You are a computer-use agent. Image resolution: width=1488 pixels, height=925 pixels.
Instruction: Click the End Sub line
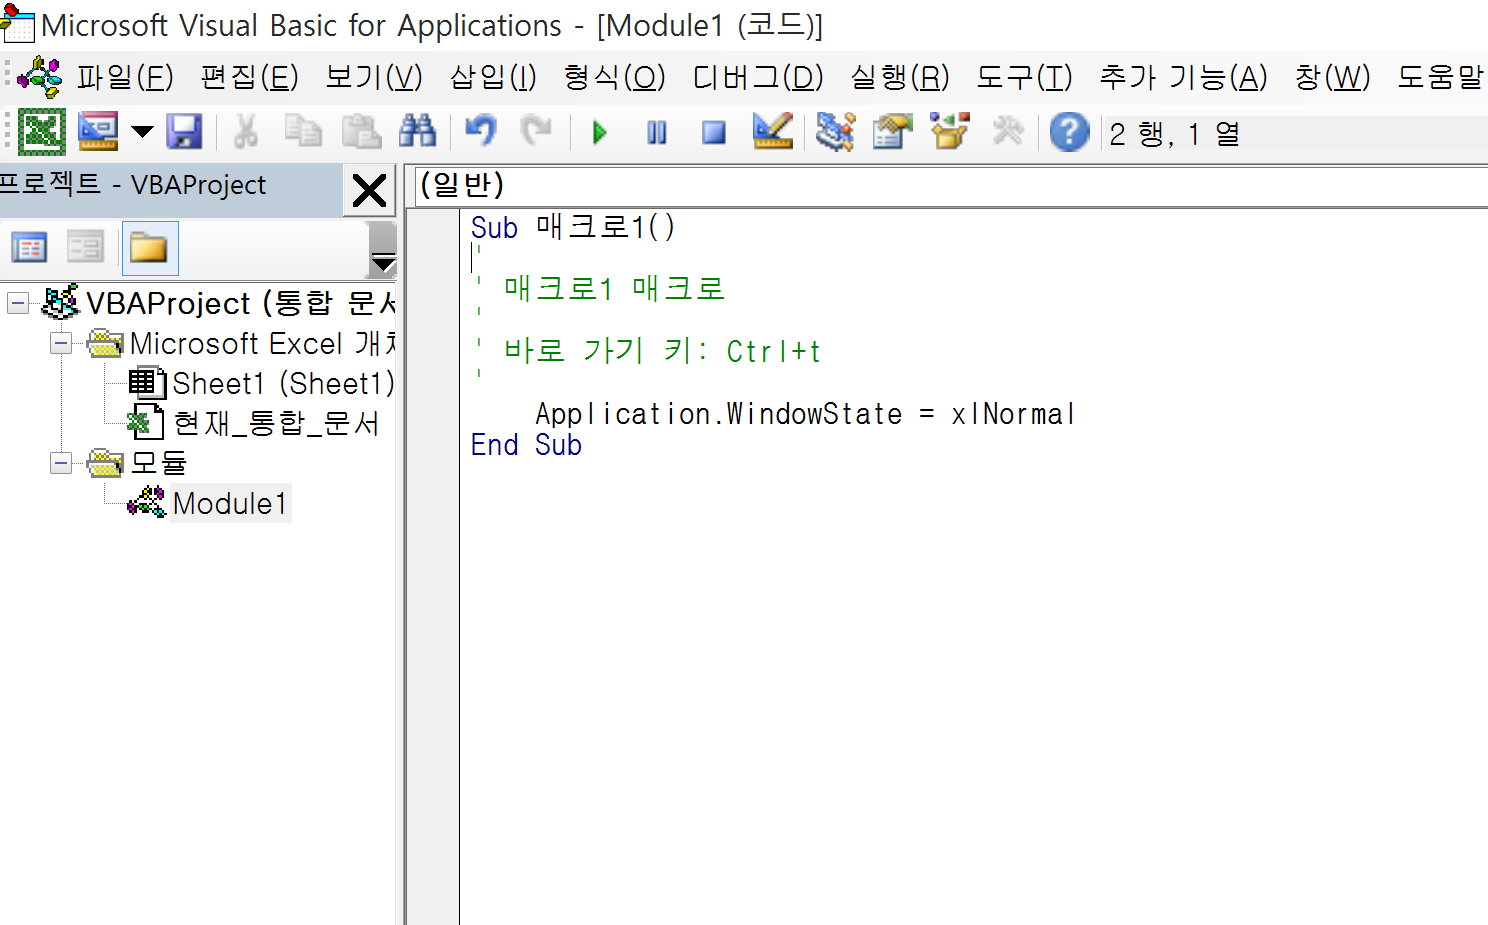click(x=526, y=445)
